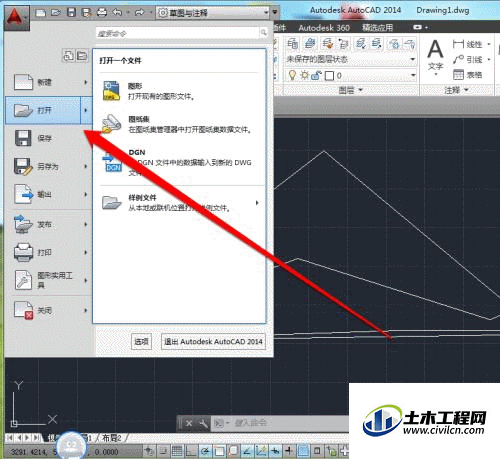Click the 选项 options button

coord(141,342)
